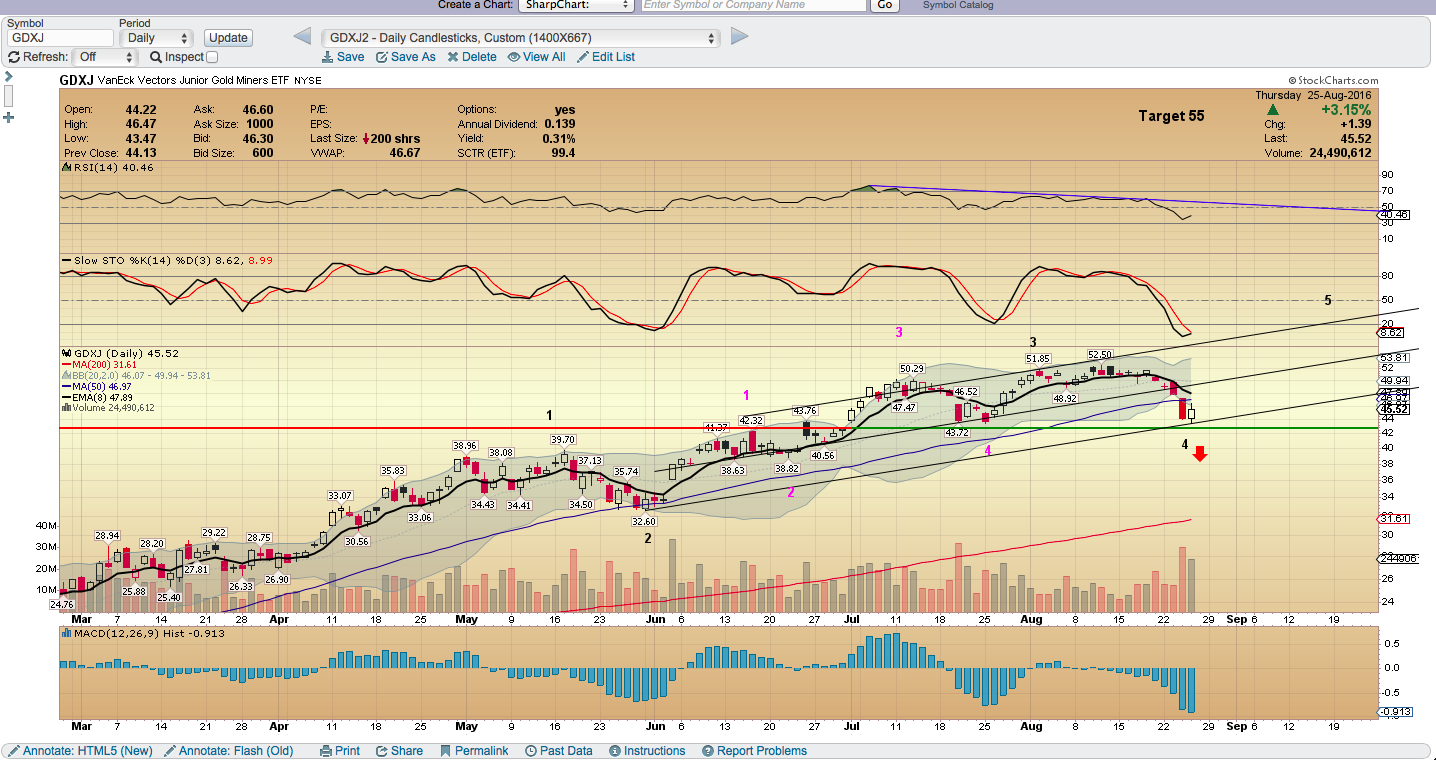1436x760 pixels.
Task: Open View All charts
Action: pos(536,57)
